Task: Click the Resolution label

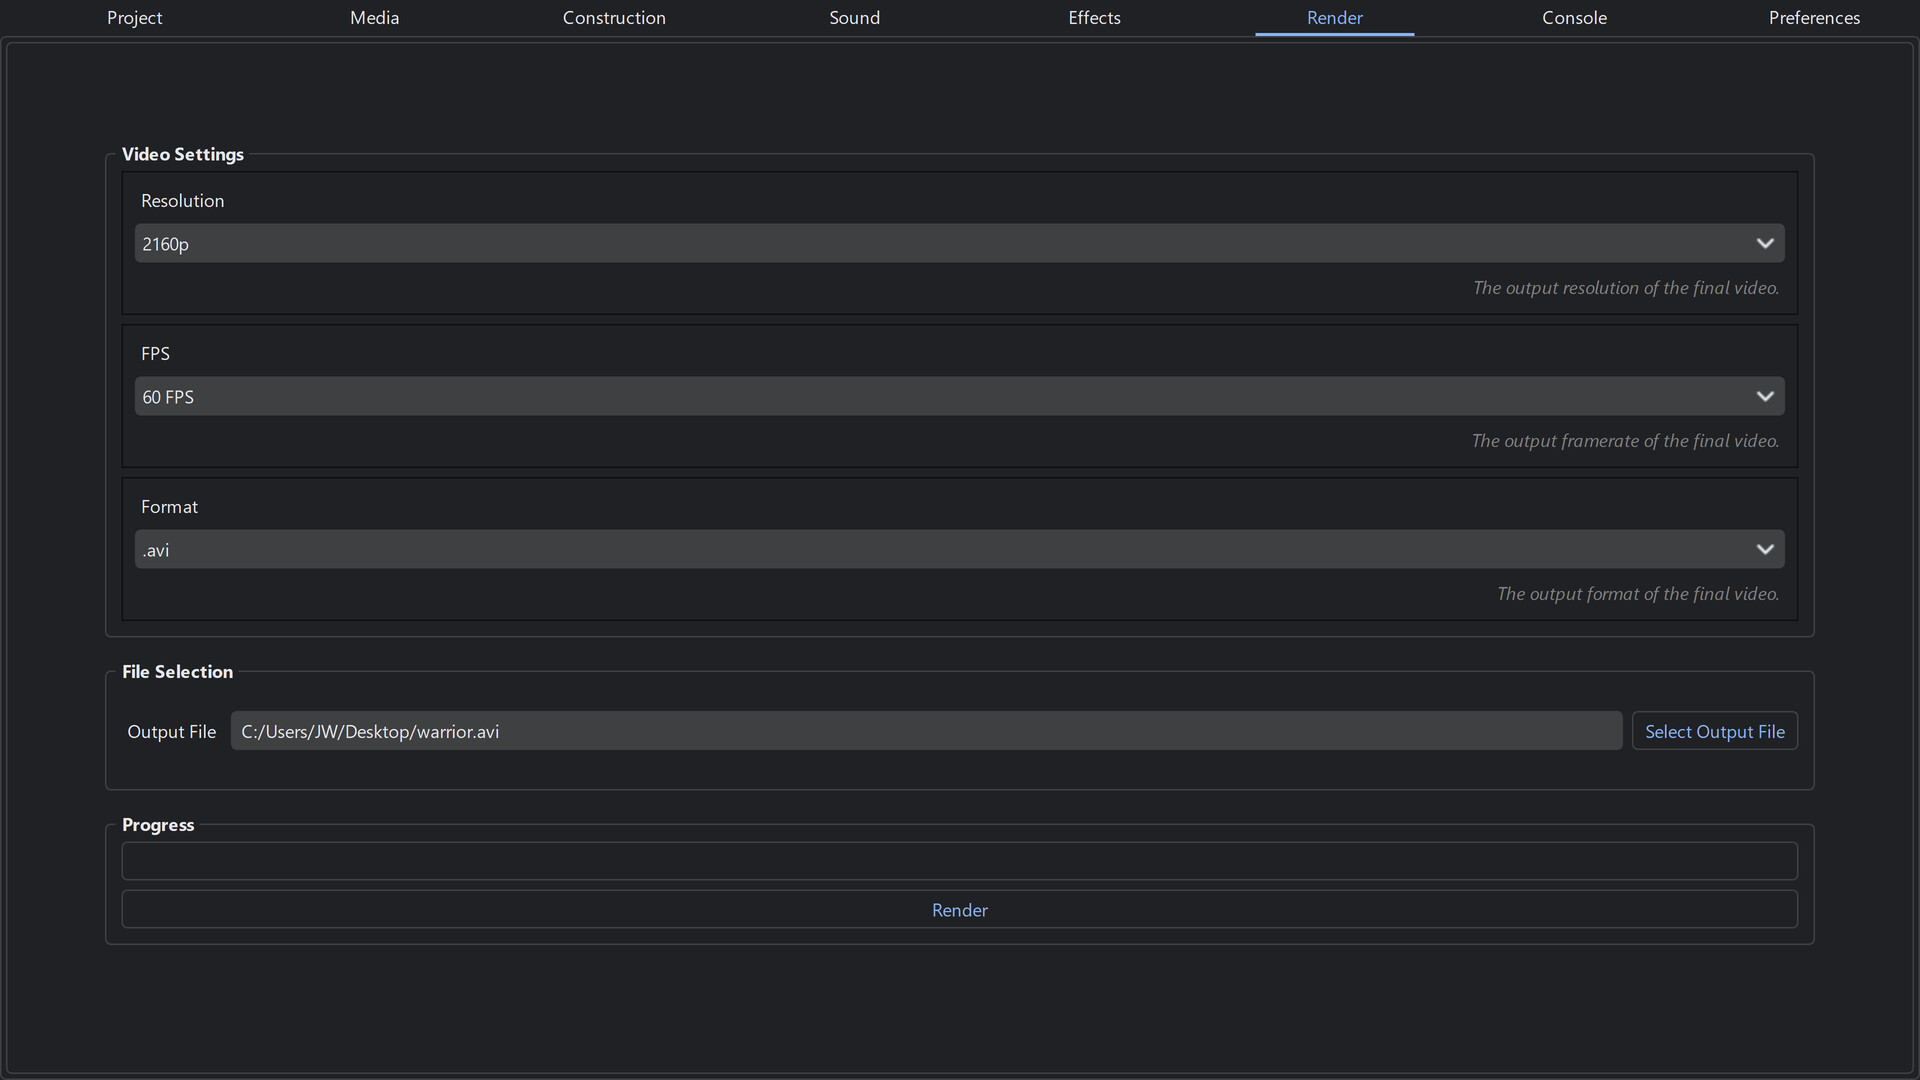Action: [x=182, y=201]
